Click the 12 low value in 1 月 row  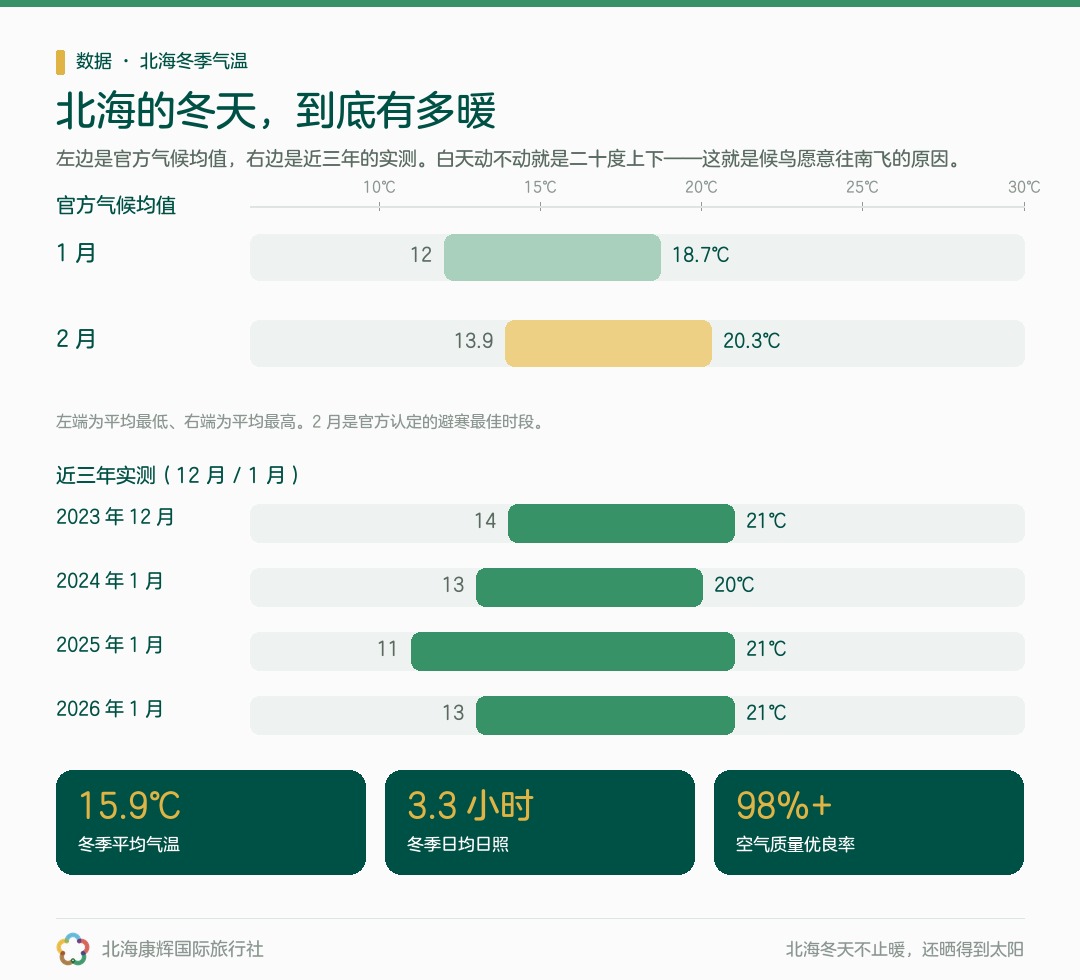(421, 255)
